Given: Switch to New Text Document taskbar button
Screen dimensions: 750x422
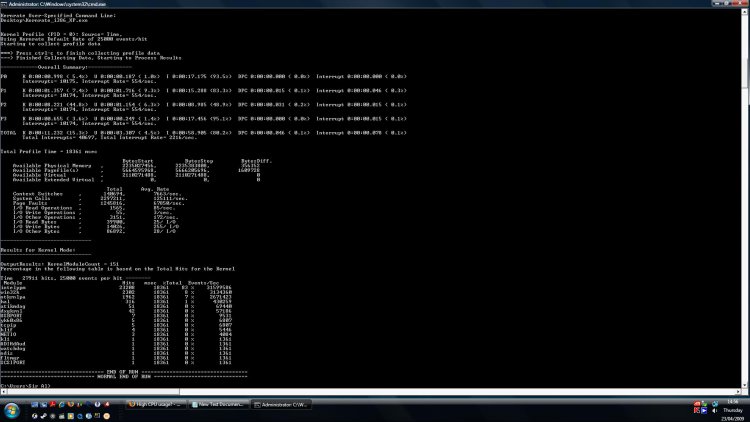Looking at the screenshot, I should click(x=218, y=405).
